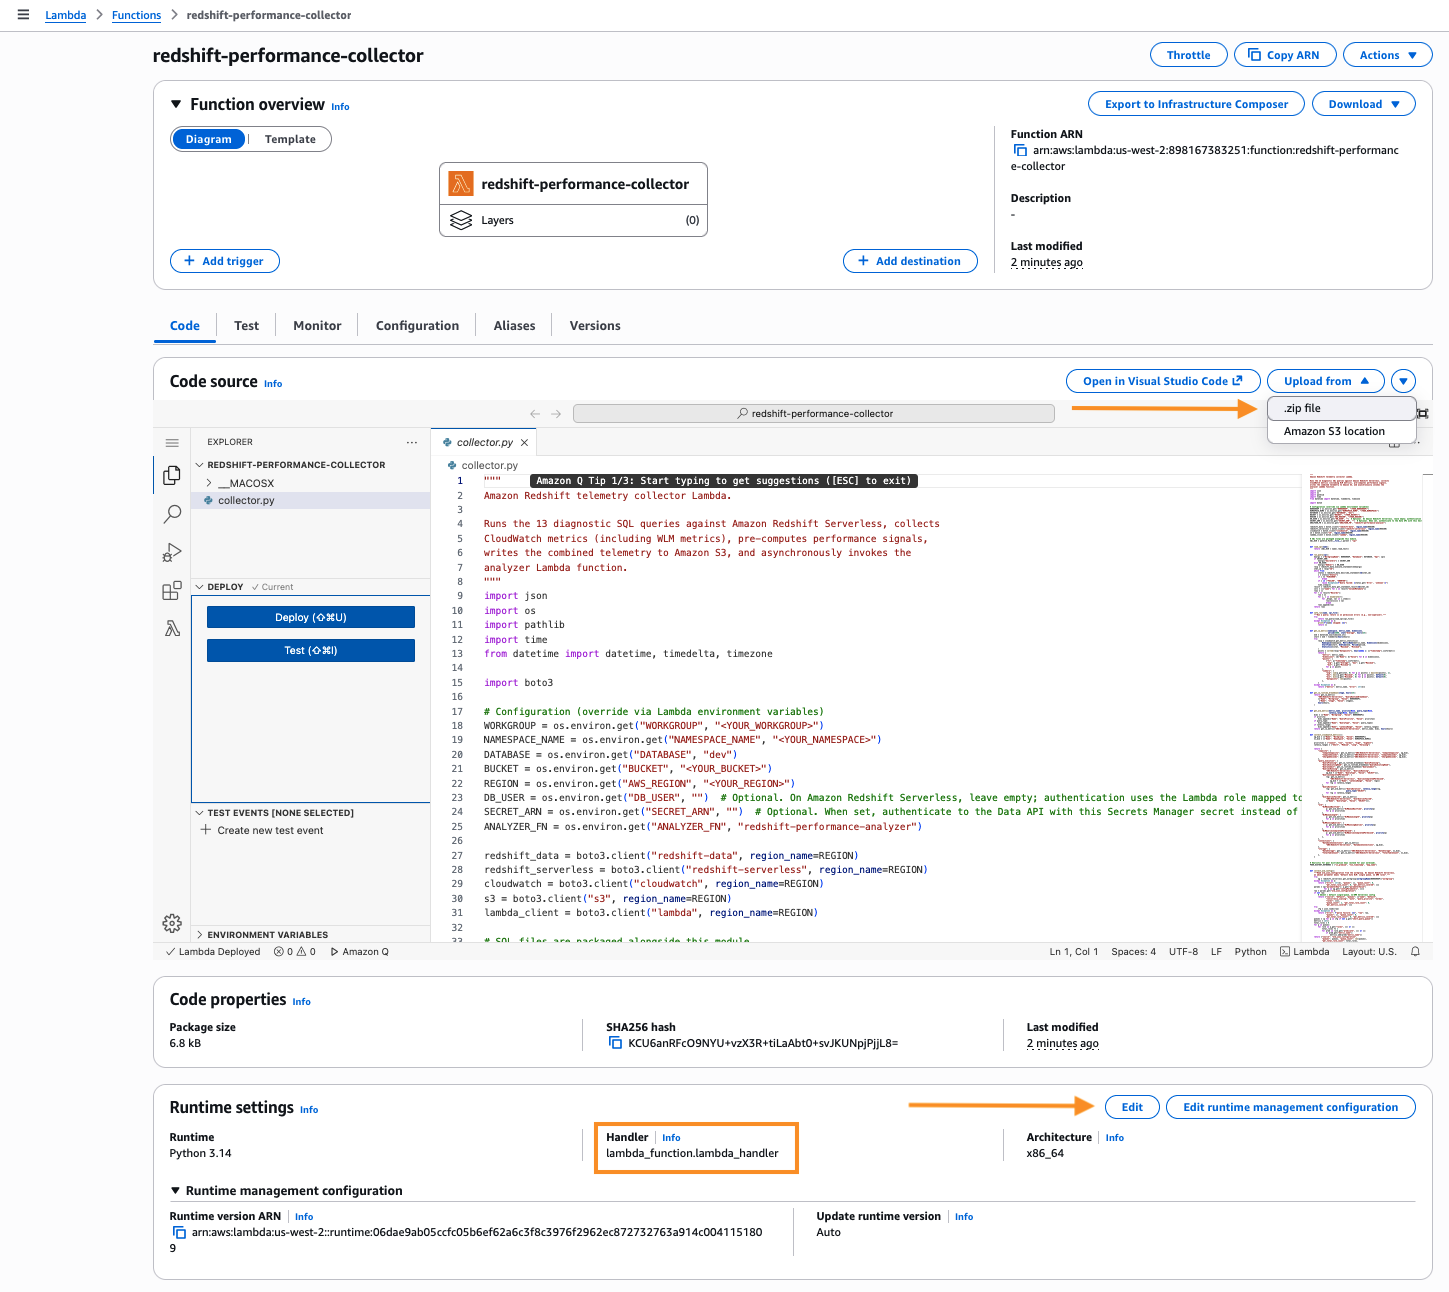Click the Info link beside Handler
The height and width of the screenshot is (1292, 1449).
671,1138
